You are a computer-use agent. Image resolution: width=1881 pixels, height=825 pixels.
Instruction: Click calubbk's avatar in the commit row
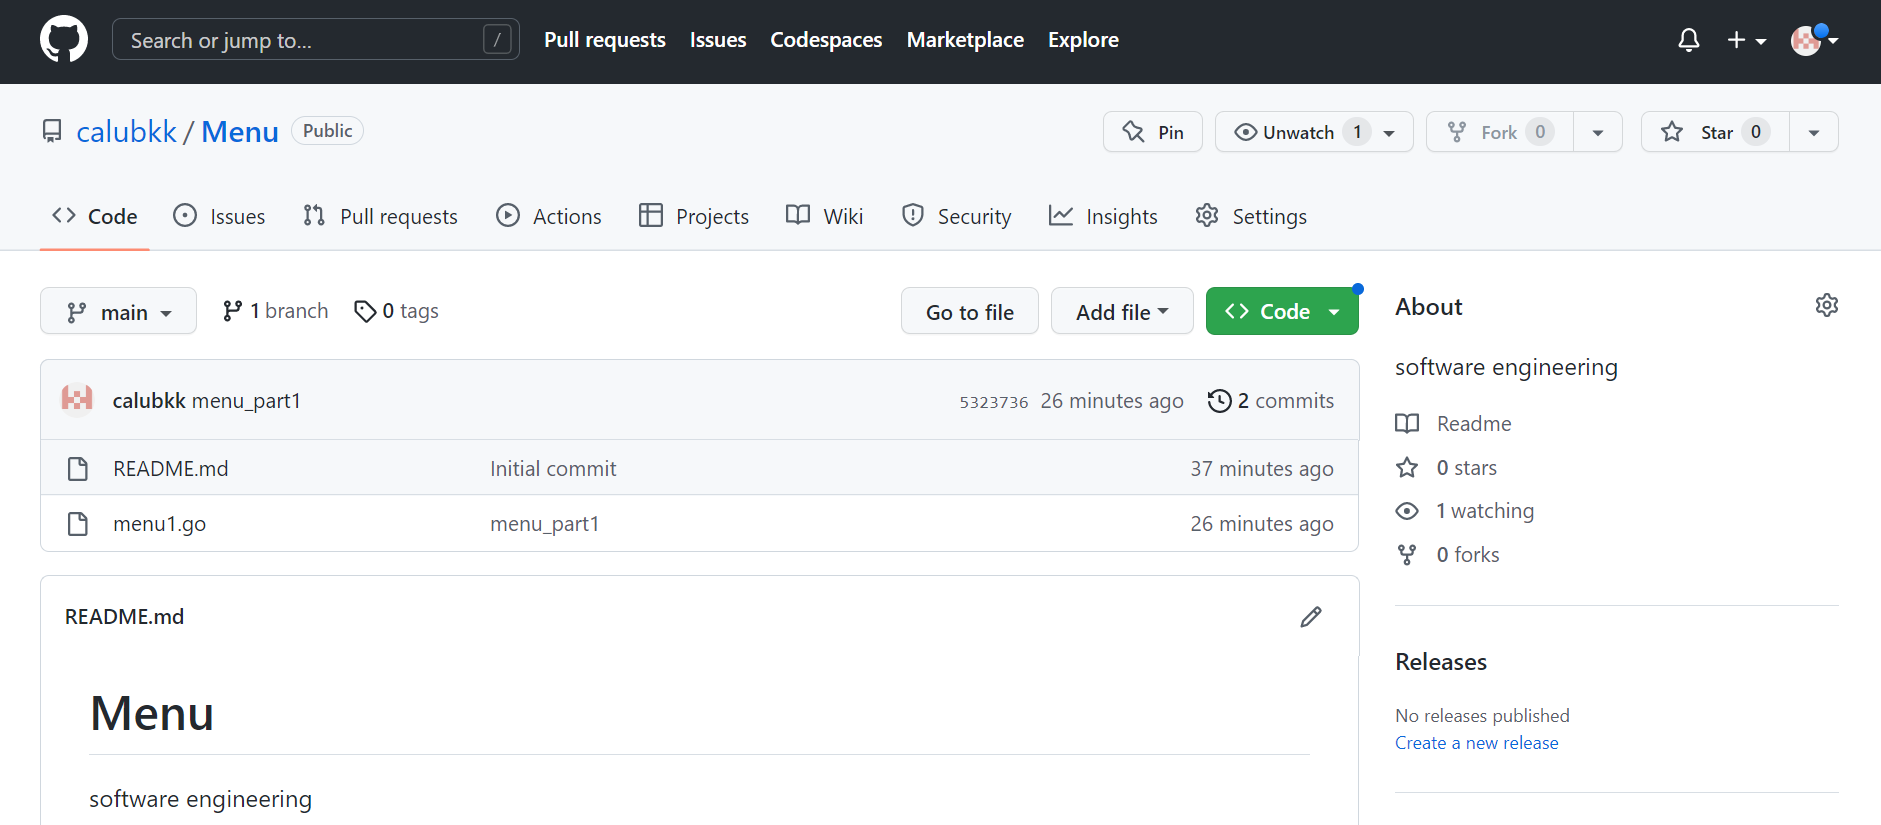coord(77,400)
